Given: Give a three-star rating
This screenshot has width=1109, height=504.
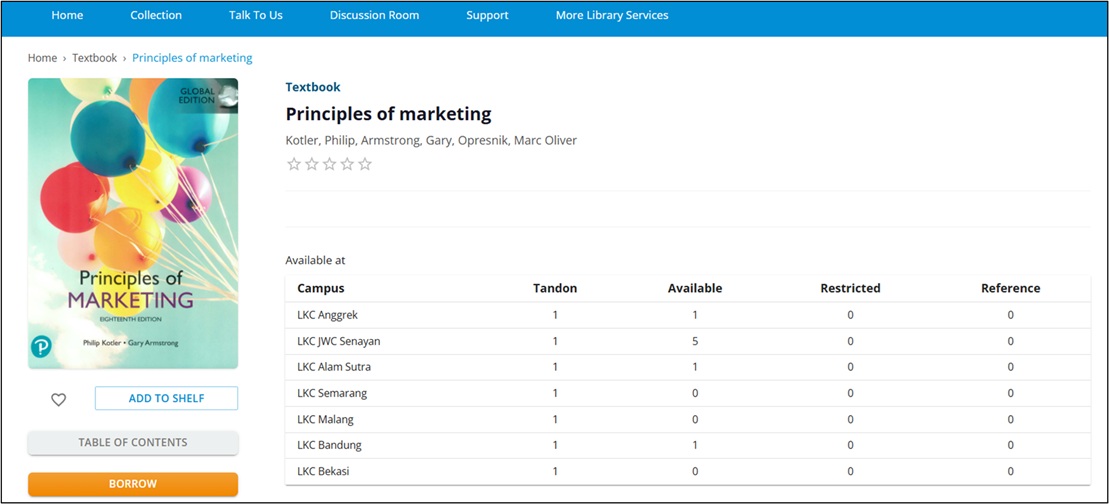Looking at the screenshot, I should 329,164.
